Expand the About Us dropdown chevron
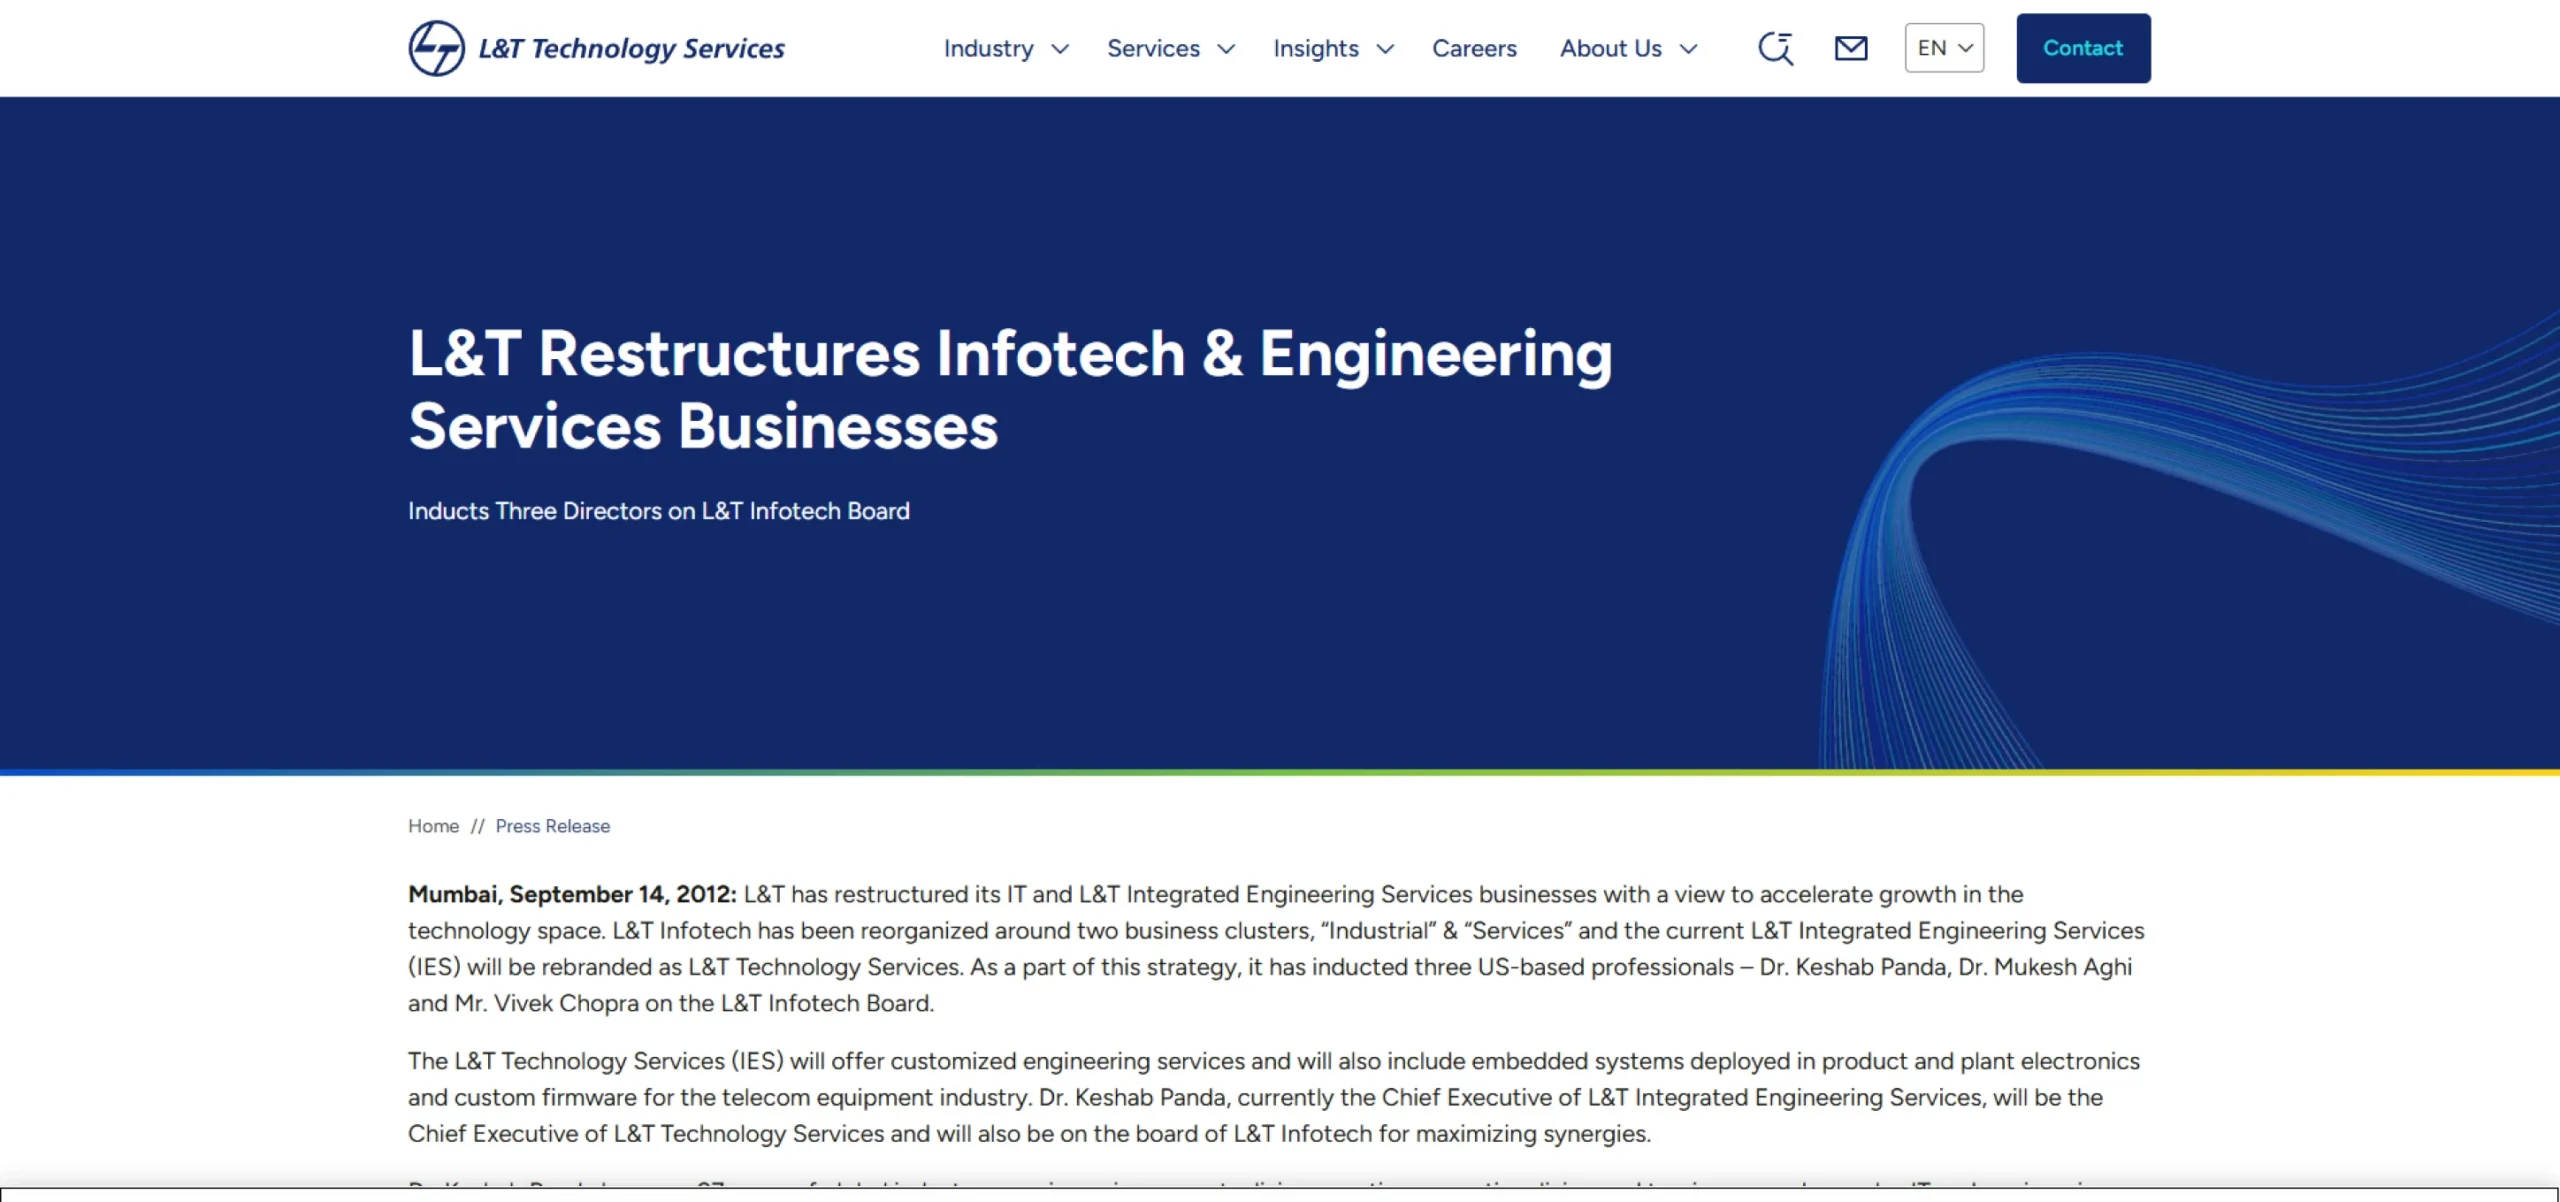 [1689, 49]
